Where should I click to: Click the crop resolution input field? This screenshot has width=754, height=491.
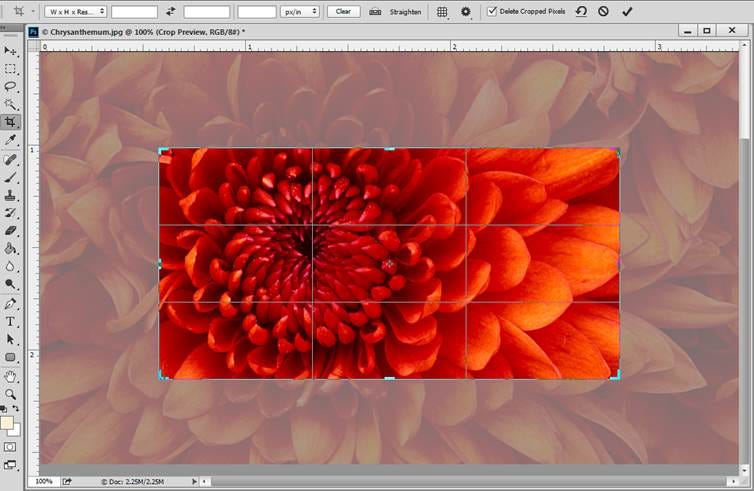click(257, 12)
